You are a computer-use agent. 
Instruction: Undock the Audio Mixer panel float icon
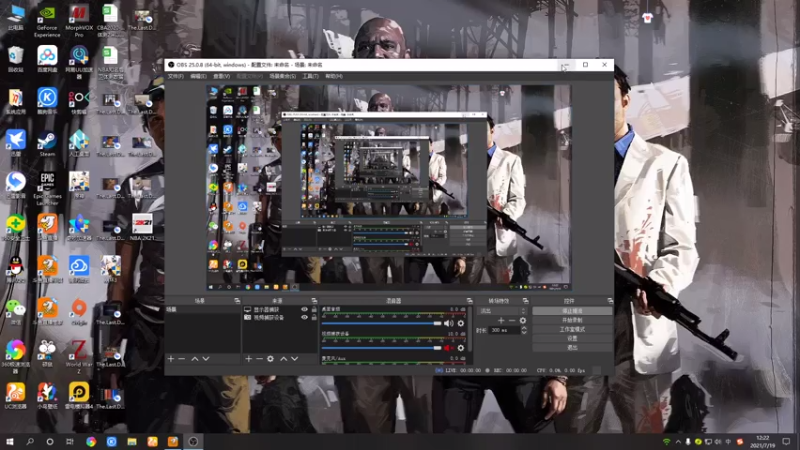469,301
